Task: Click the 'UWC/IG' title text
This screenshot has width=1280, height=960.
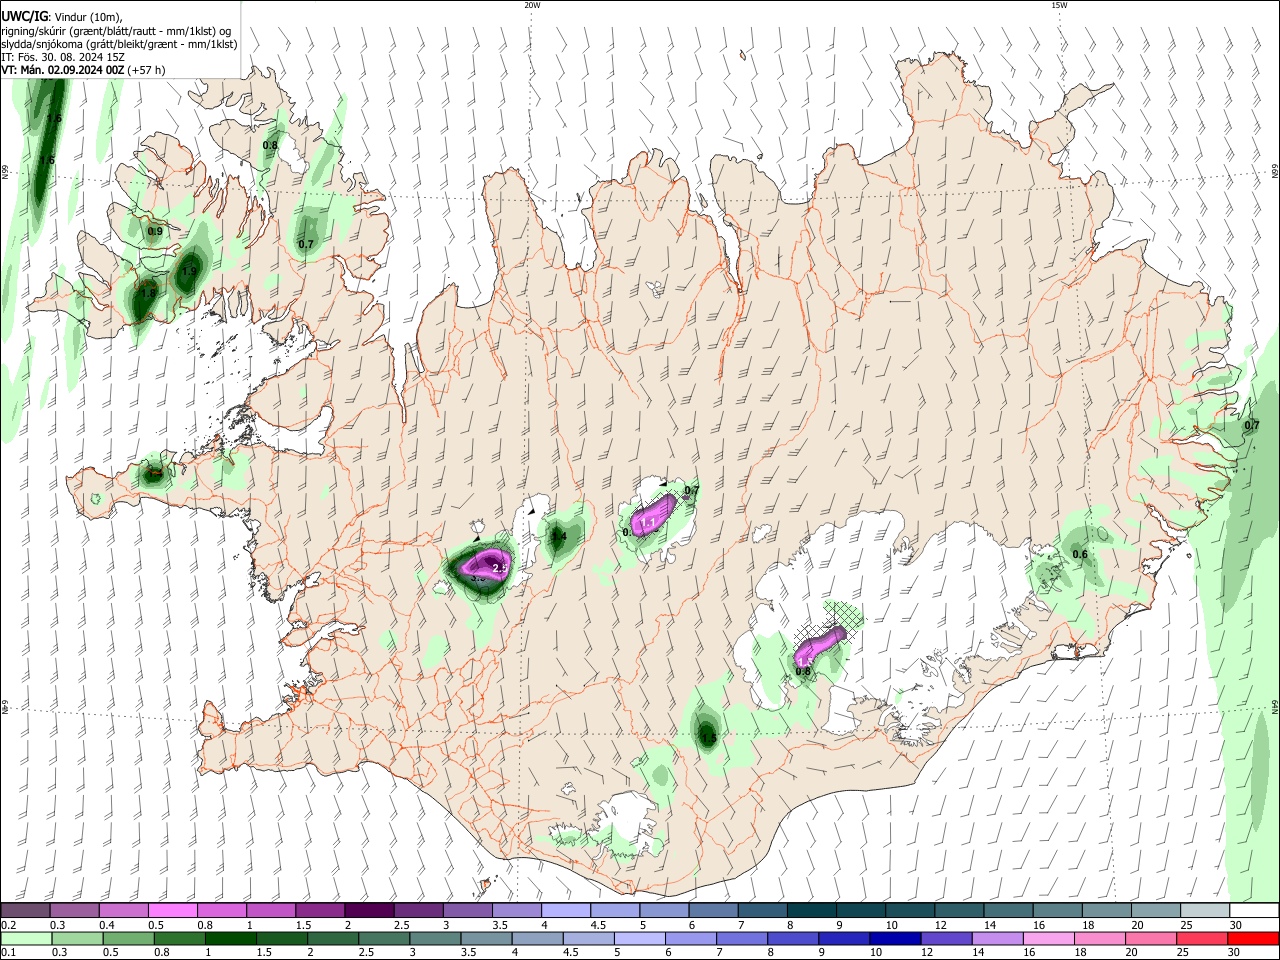Action: point(24,16)
